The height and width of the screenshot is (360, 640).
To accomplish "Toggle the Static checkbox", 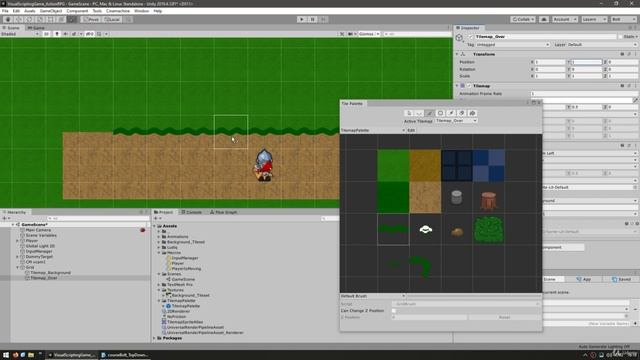I will point(620,37).
